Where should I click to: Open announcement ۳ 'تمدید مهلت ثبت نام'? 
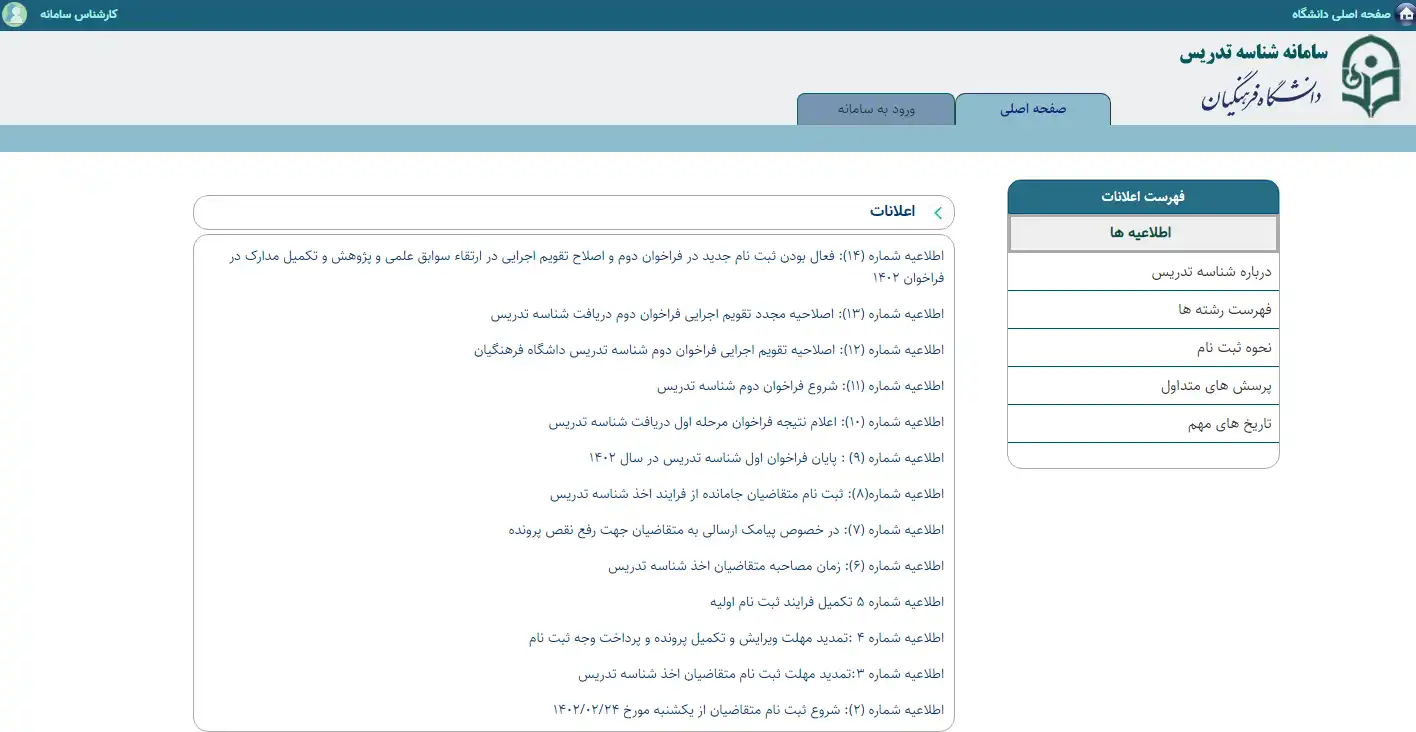point(761,674)
